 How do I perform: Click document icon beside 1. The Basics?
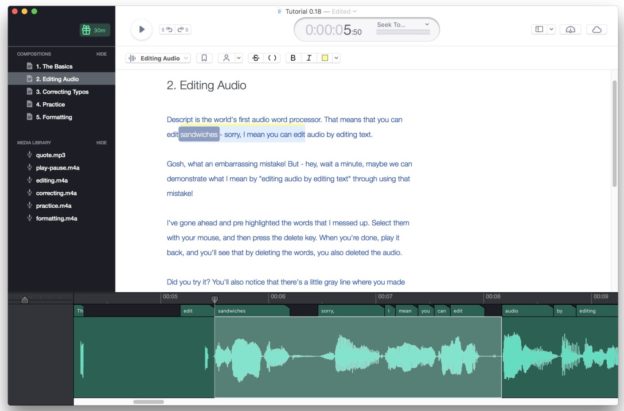[29, 66]
